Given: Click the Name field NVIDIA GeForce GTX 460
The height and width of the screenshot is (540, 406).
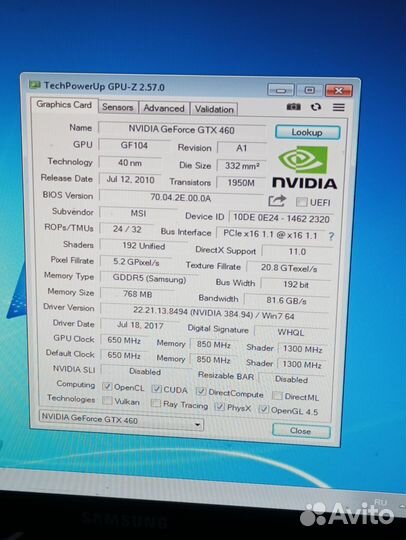Looking at the screenshot, I should click(x=181, y=130).
